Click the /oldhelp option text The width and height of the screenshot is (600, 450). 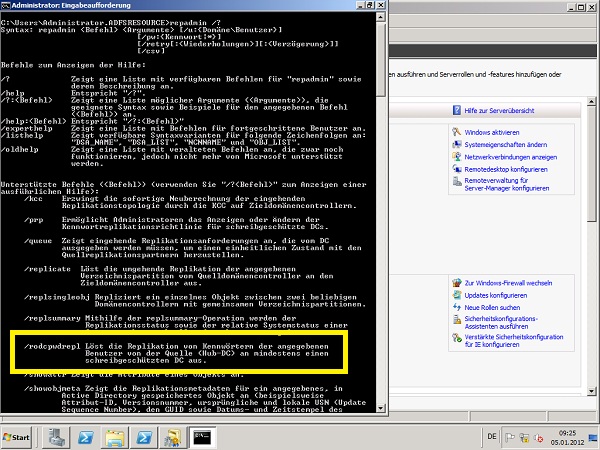pos(20,150)
